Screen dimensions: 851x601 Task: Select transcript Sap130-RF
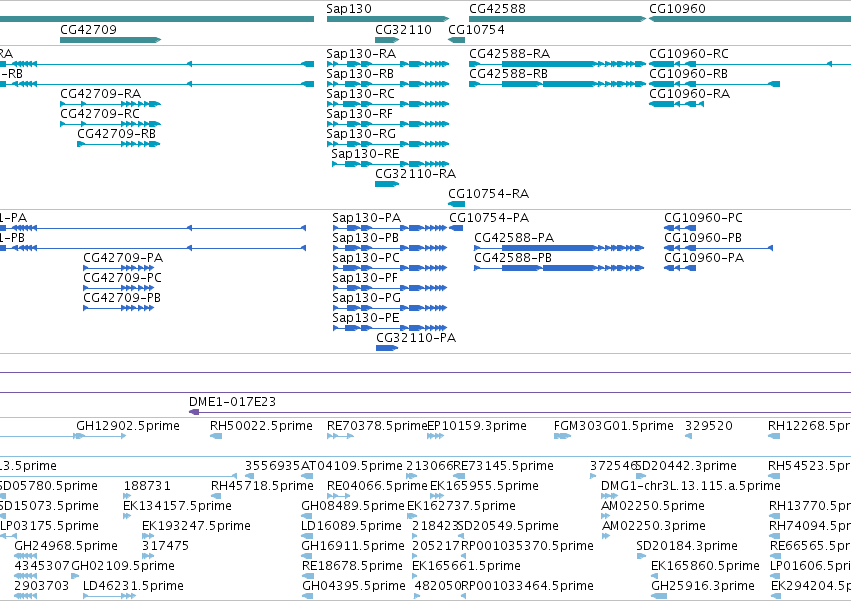[x=359, y=114]
